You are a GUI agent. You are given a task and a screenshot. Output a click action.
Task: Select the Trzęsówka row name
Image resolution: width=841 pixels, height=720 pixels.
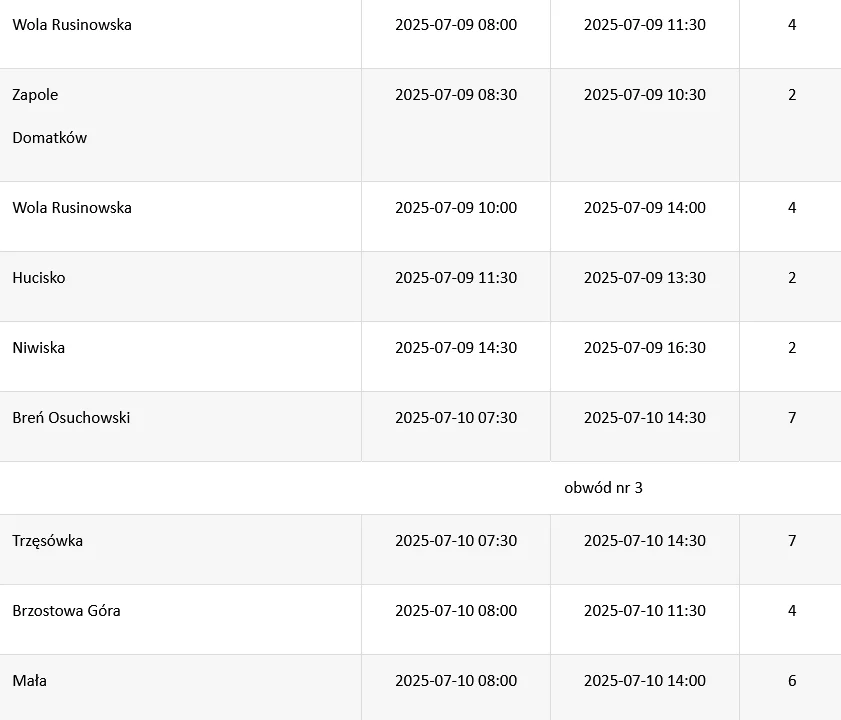[48, 541]
